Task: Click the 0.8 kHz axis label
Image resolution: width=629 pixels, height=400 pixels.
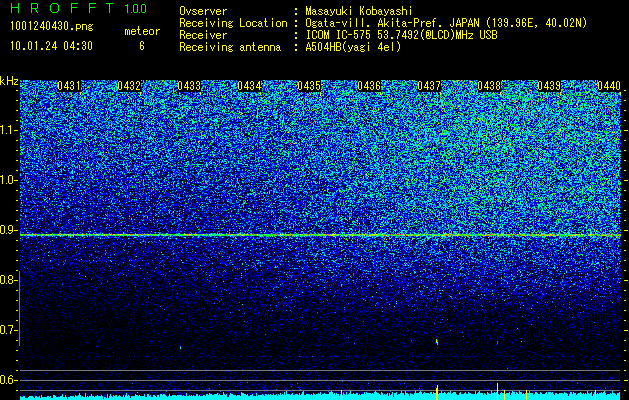Action: (x=8, y=280)
